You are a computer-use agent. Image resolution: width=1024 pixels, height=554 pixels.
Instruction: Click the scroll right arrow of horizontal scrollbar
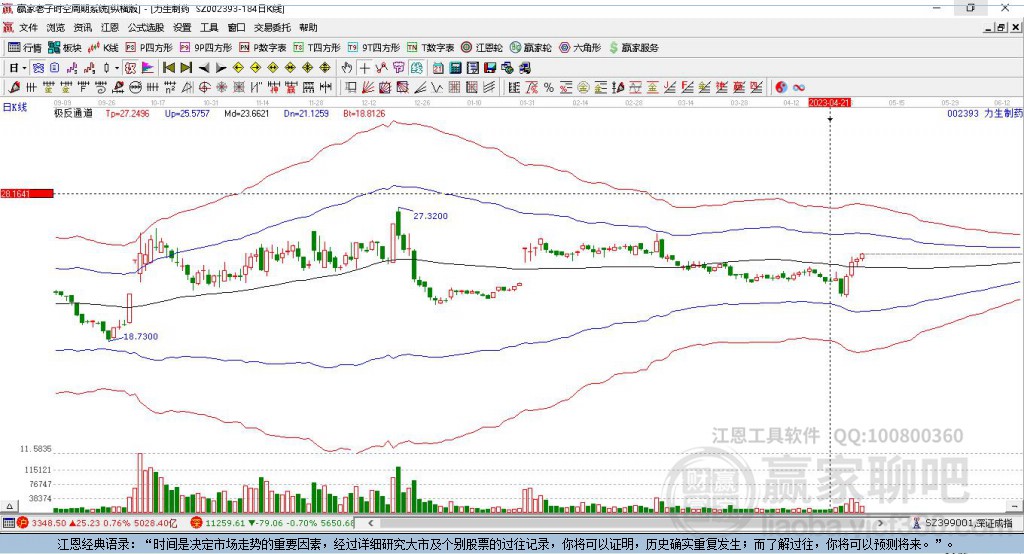880,523
